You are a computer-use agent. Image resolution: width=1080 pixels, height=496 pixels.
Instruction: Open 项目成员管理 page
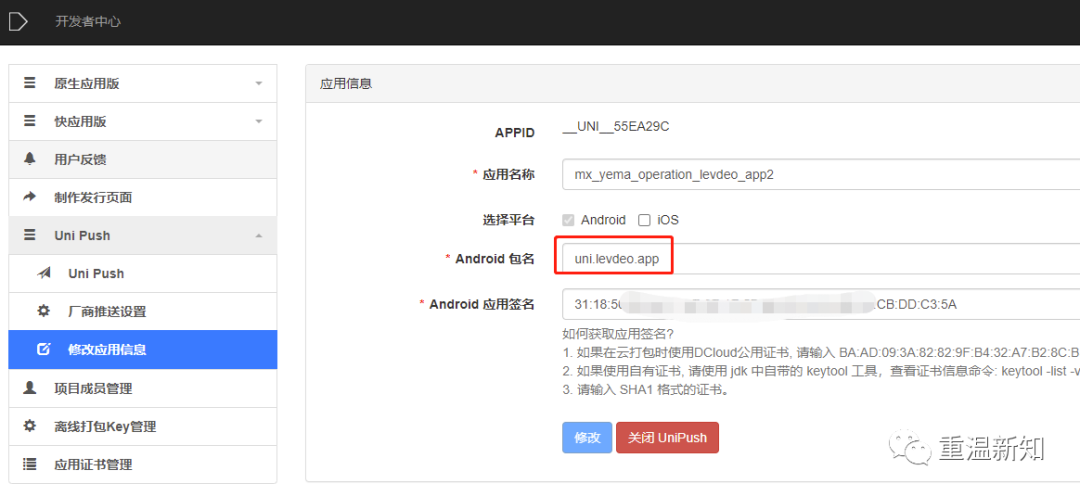[143, 388]
